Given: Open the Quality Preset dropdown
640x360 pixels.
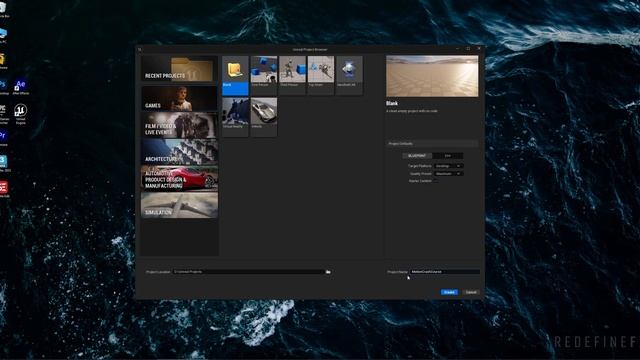Looking at the screenshot, I should pos(448,174).
